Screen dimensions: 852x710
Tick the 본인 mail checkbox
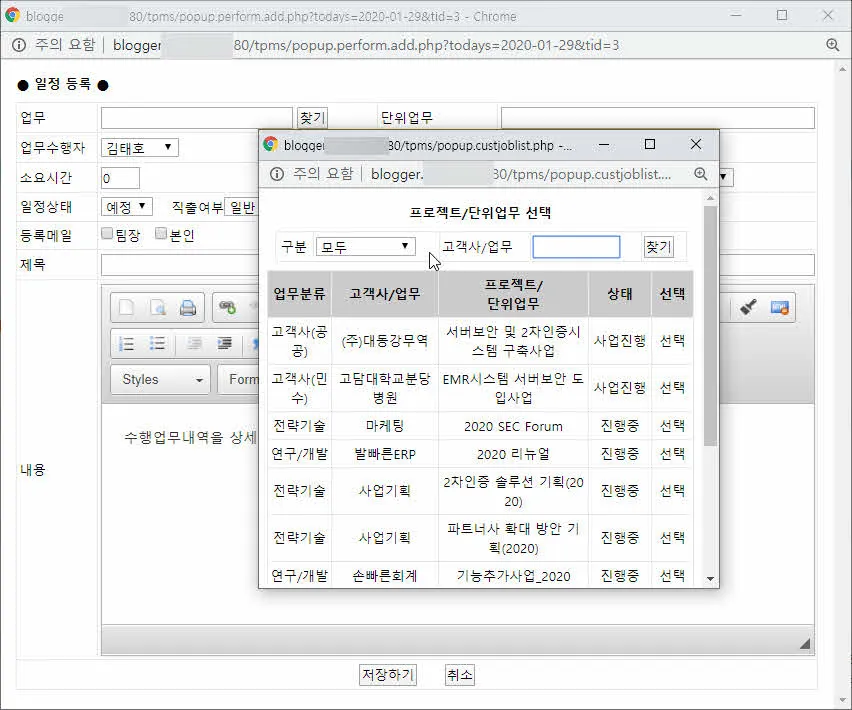click(x=161, y=234)
